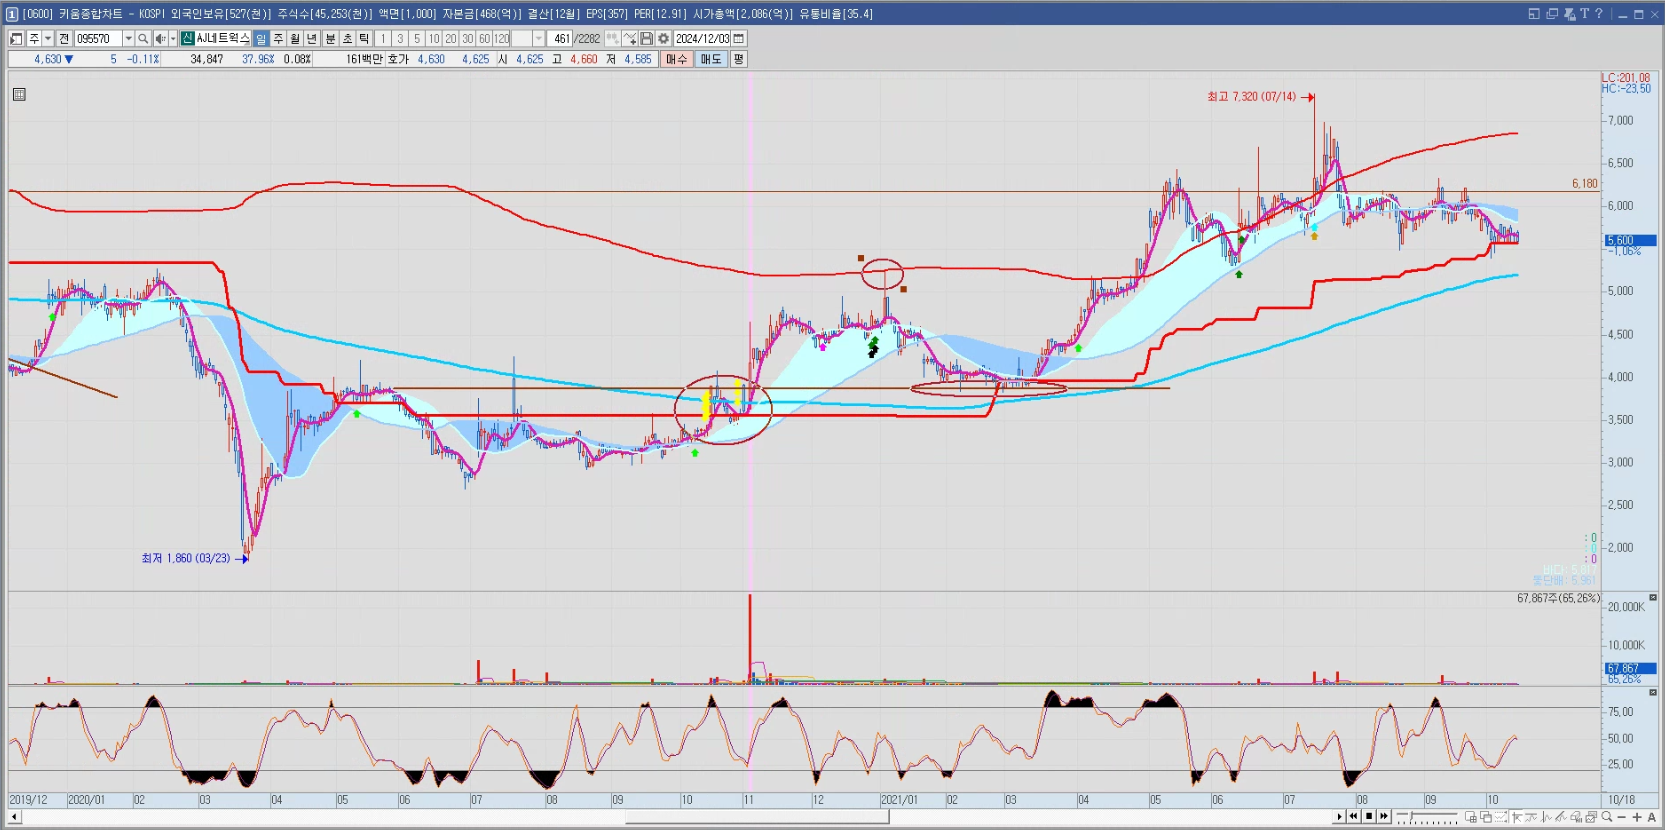
Task: Open the 주 market type dropdown arrow
Action: pyautogui.click(x=47, y=38)
